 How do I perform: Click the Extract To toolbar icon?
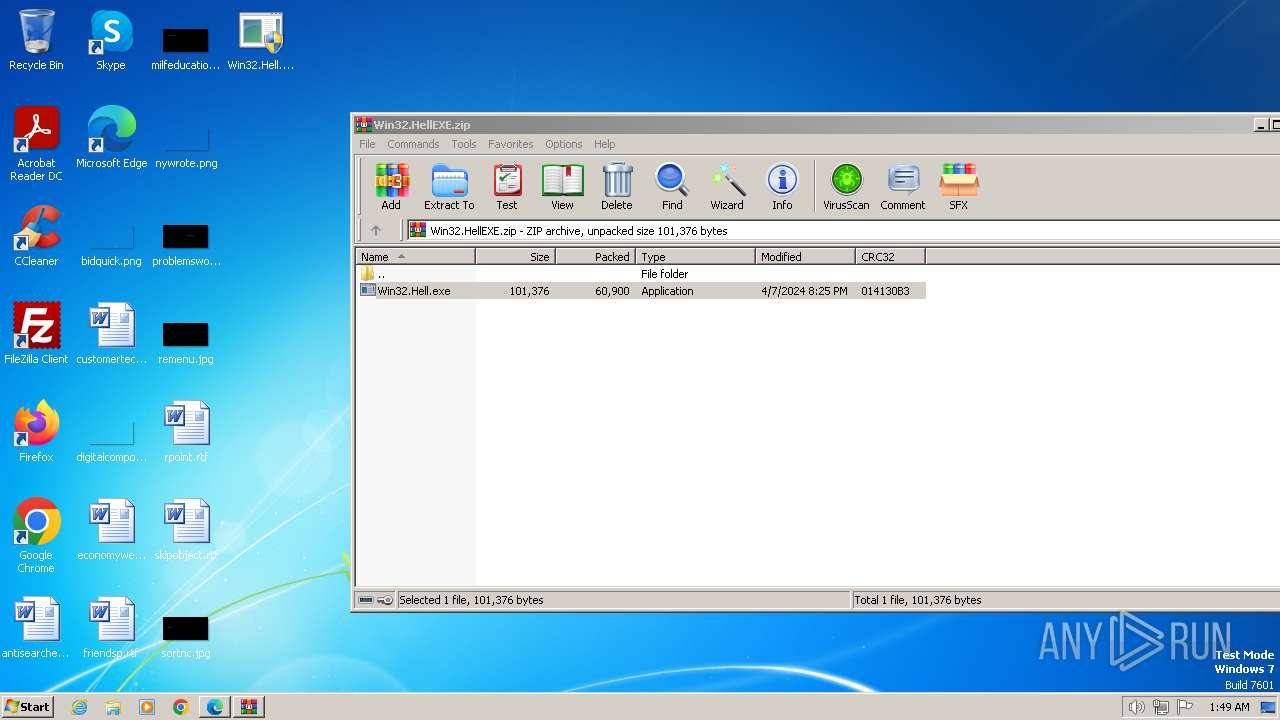(x=449, y=187)
